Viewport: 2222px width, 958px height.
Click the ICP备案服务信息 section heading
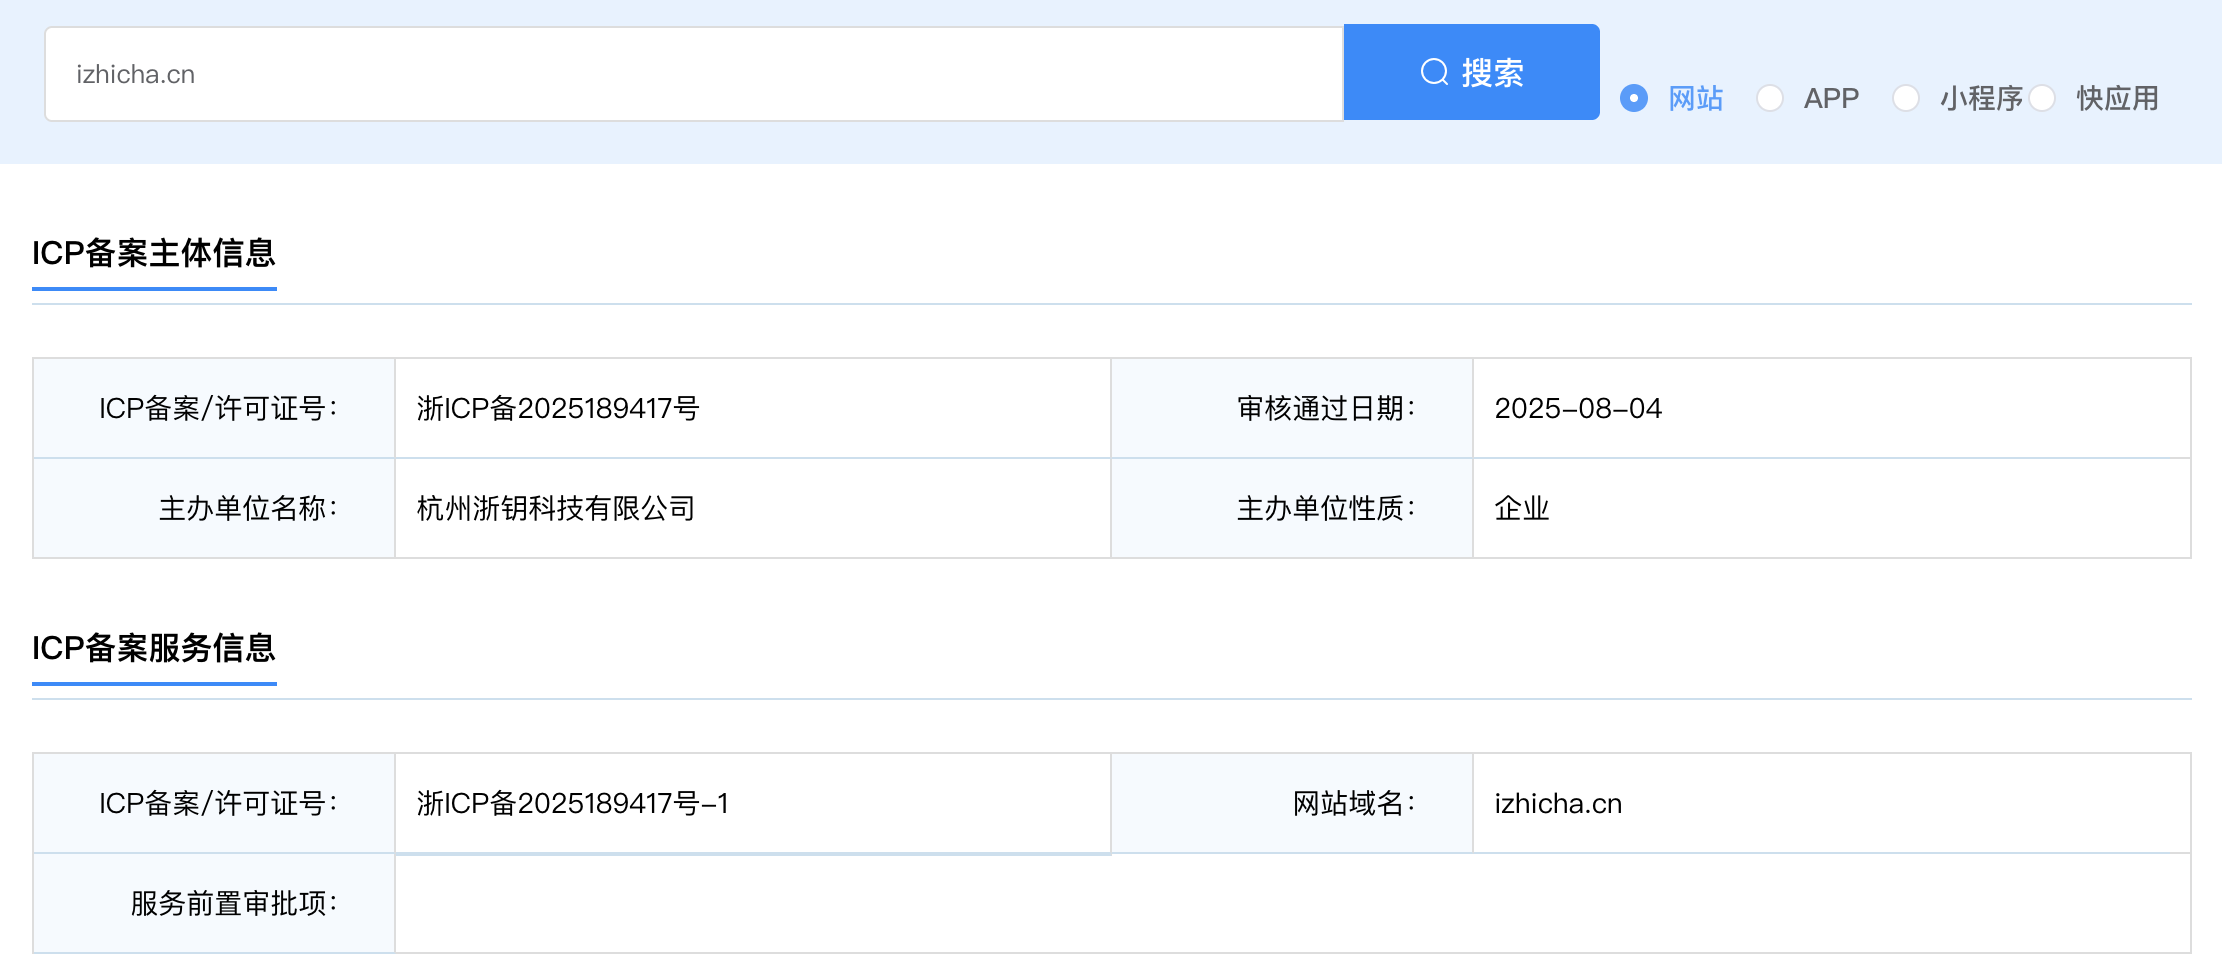(x=154, y=648)
